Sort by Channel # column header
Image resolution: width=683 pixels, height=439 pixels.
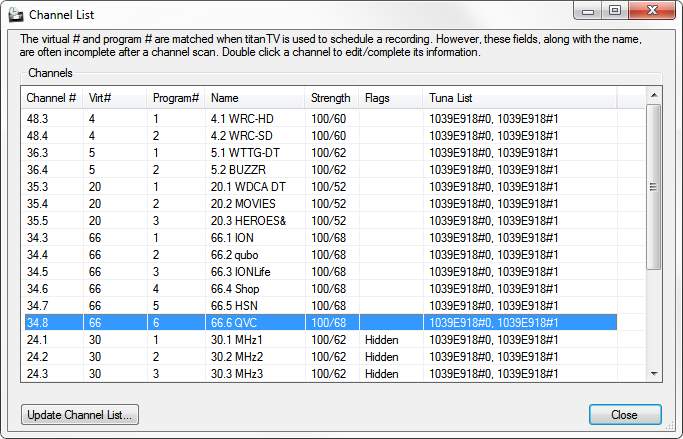tap(52, 98)
